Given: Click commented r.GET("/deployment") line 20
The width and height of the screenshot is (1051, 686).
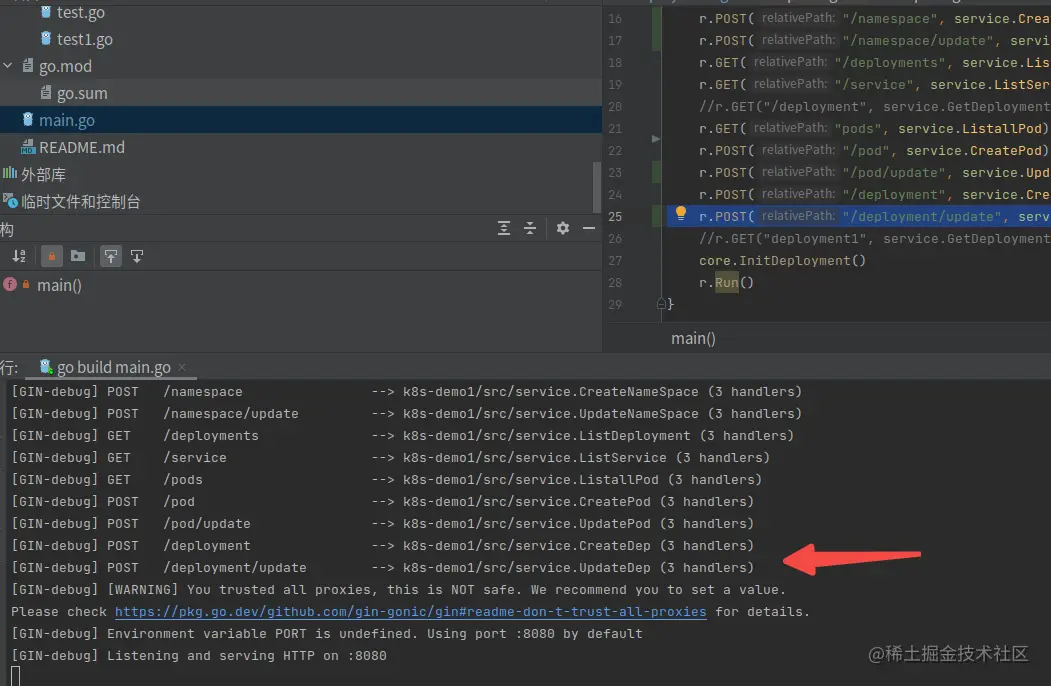Looking at the screenshot, I should [x=874, y=107].
